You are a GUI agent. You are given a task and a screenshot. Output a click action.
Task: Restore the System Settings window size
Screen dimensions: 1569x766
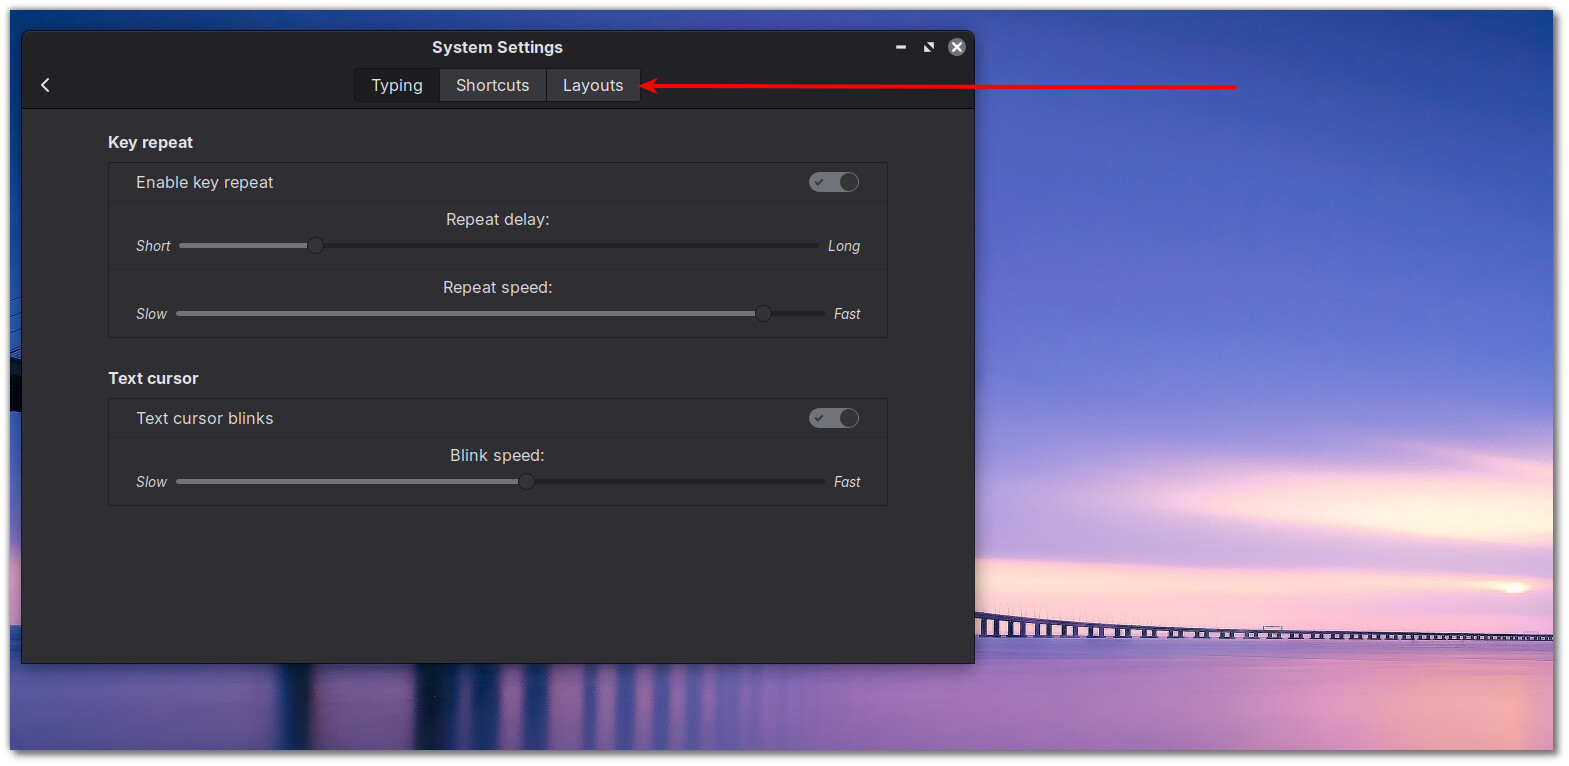[928, 47]
